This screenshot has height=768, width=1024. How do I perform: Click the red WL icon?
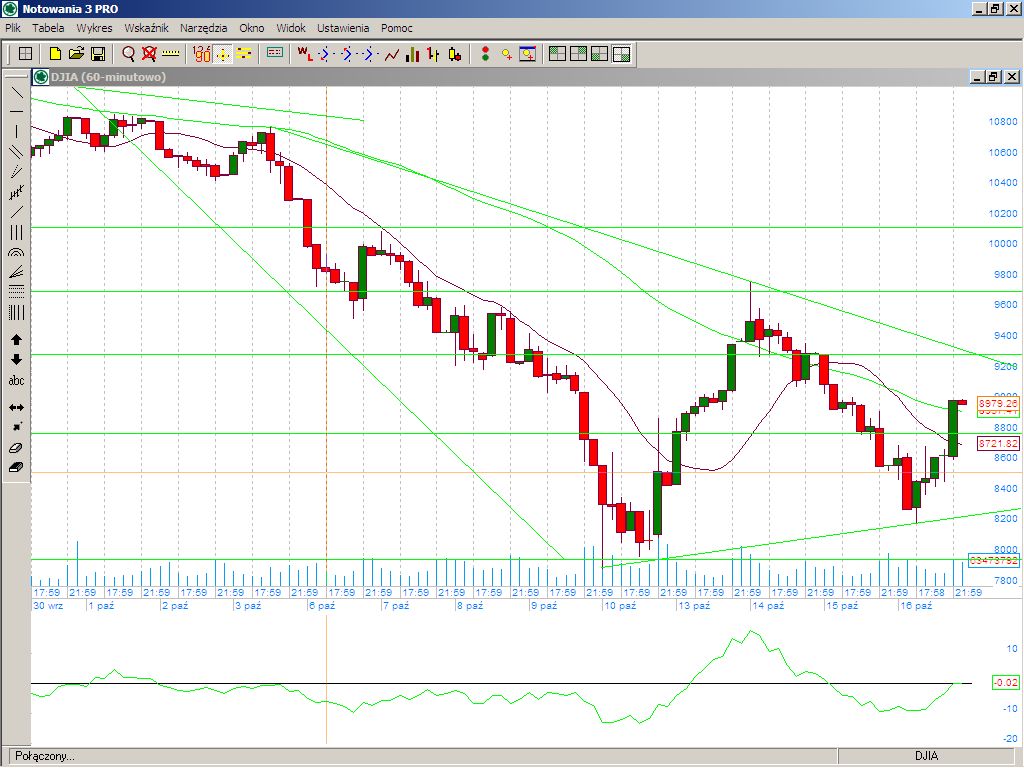[x=305, y=54]
